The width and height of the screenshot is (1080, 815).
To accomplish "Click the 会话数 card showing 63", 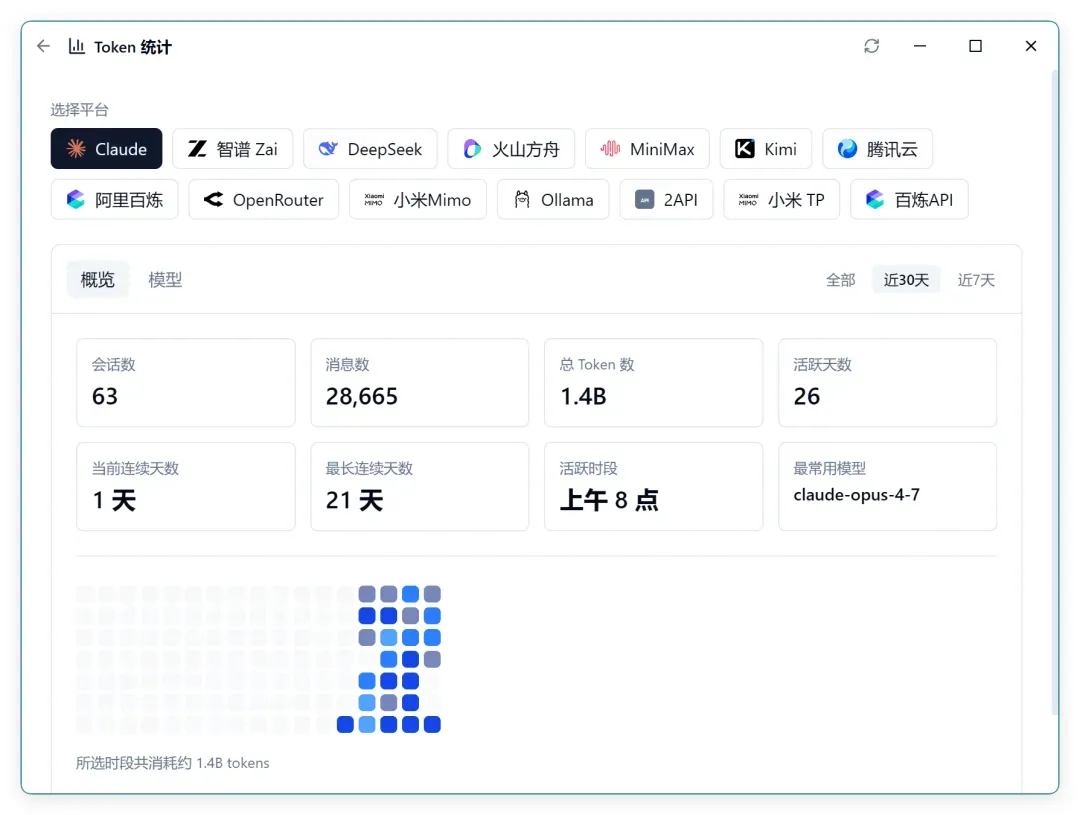I will pos(186,382).
